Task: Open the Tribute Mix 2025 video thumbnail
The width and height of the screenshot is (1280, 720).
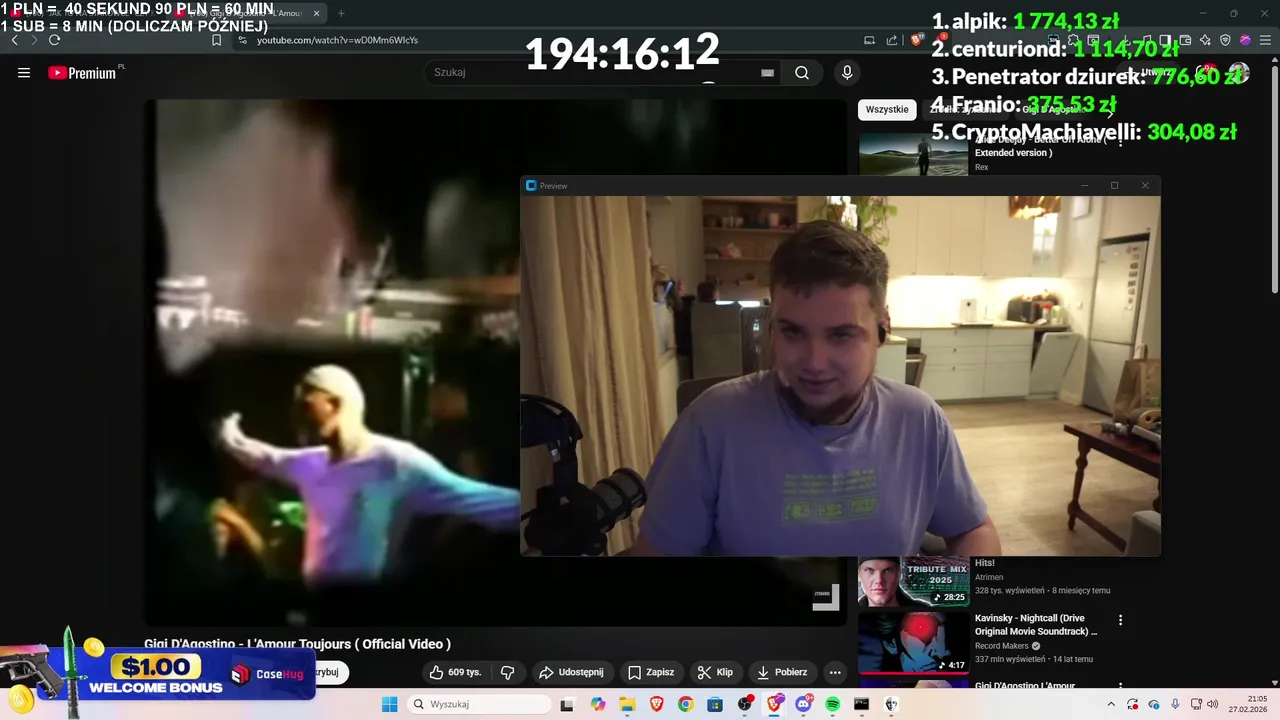Action: pos(913,581)
